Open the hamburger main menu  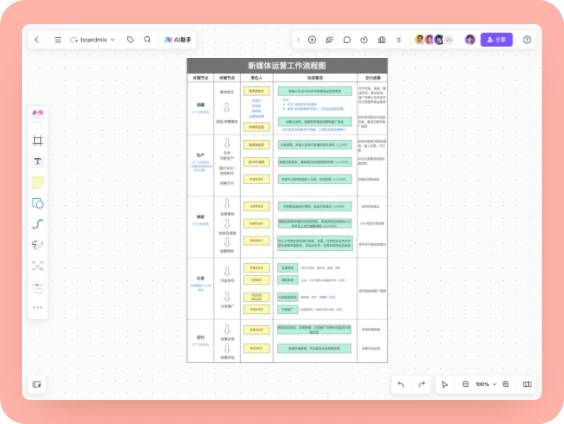pyautogui.click(x=58, y=40)
